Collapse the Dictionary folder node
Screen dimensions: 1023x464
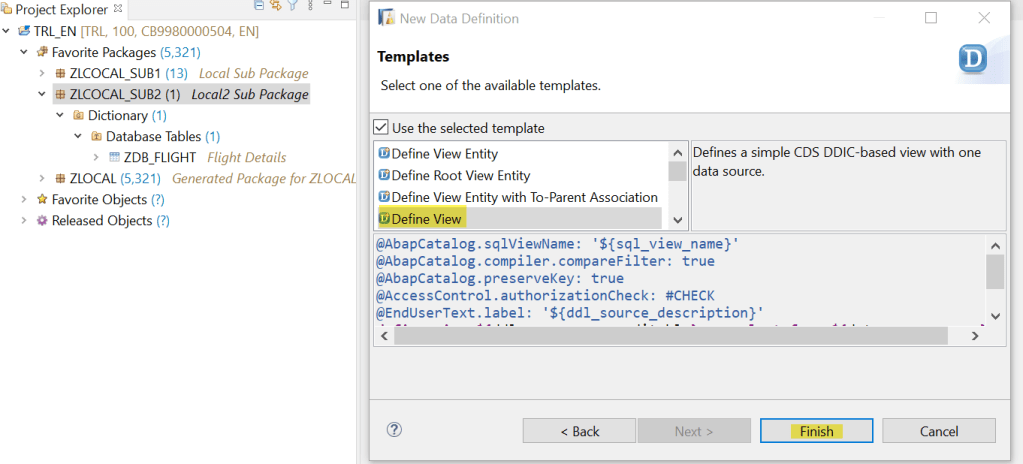point(60,115)
